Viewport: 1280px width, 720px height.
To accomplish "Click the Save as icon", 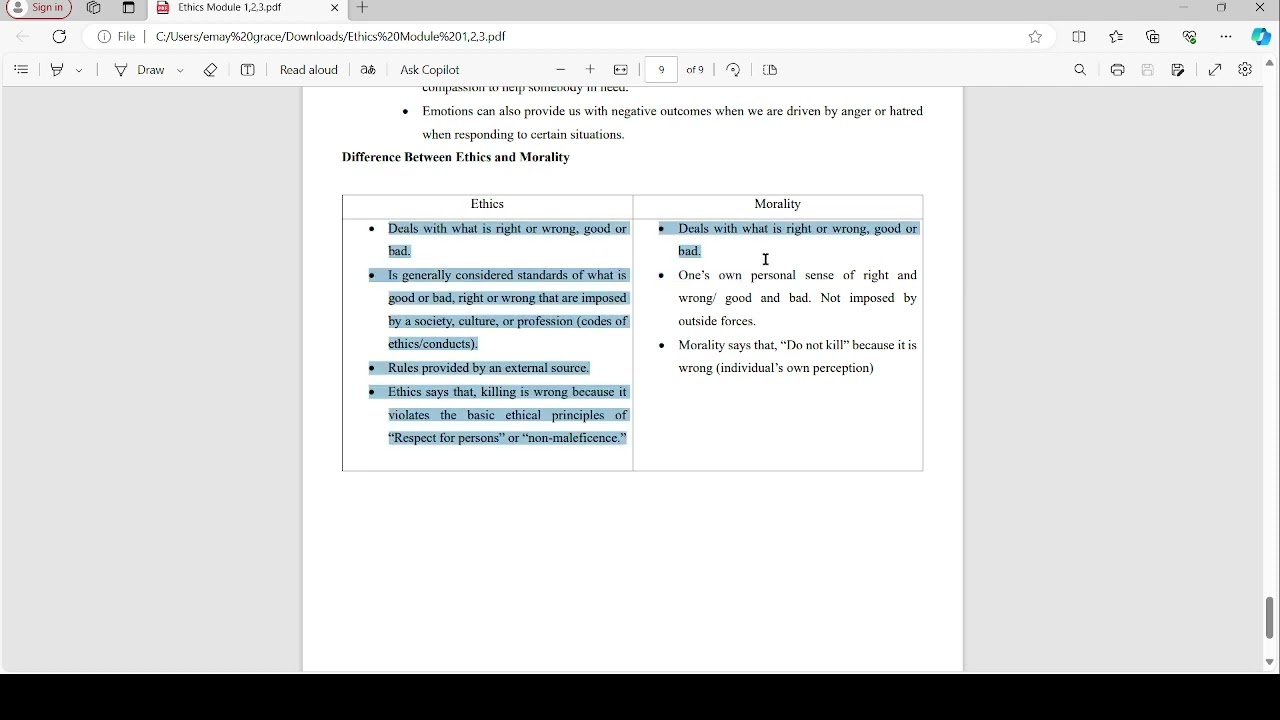I will 1178,70.
